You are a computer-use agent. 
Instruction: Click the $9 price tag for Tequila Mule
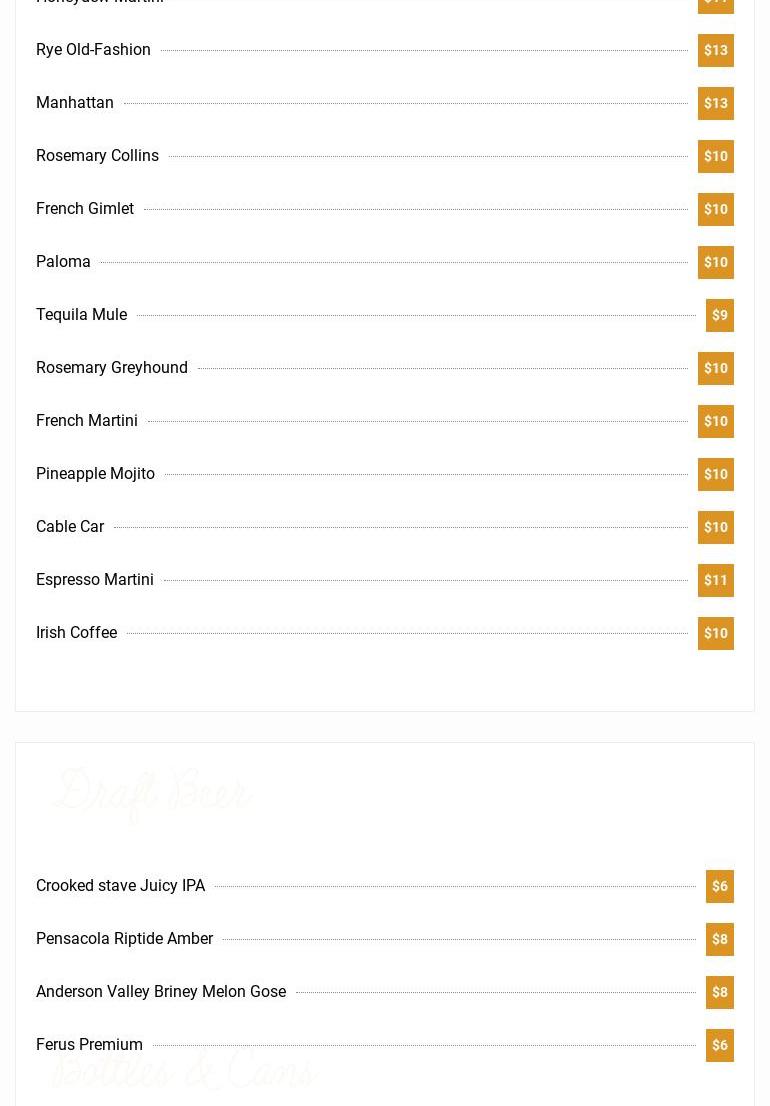point(719,315)
